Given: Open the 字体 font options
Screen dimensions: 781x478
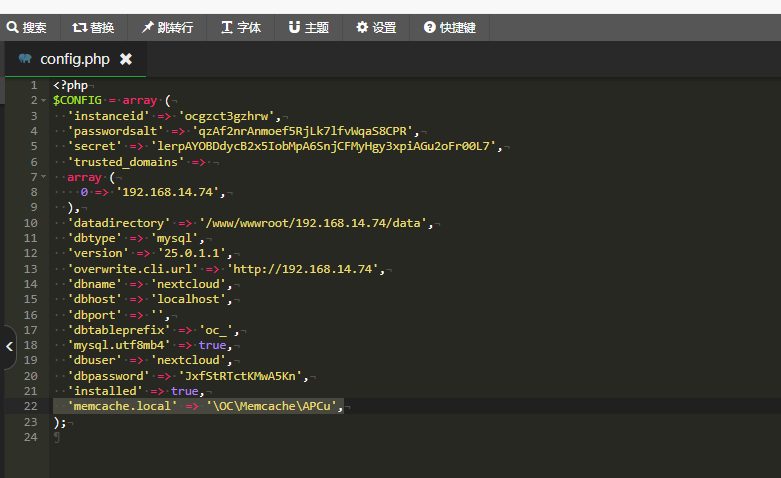Looking at the screenshot, I should point(241,28).
